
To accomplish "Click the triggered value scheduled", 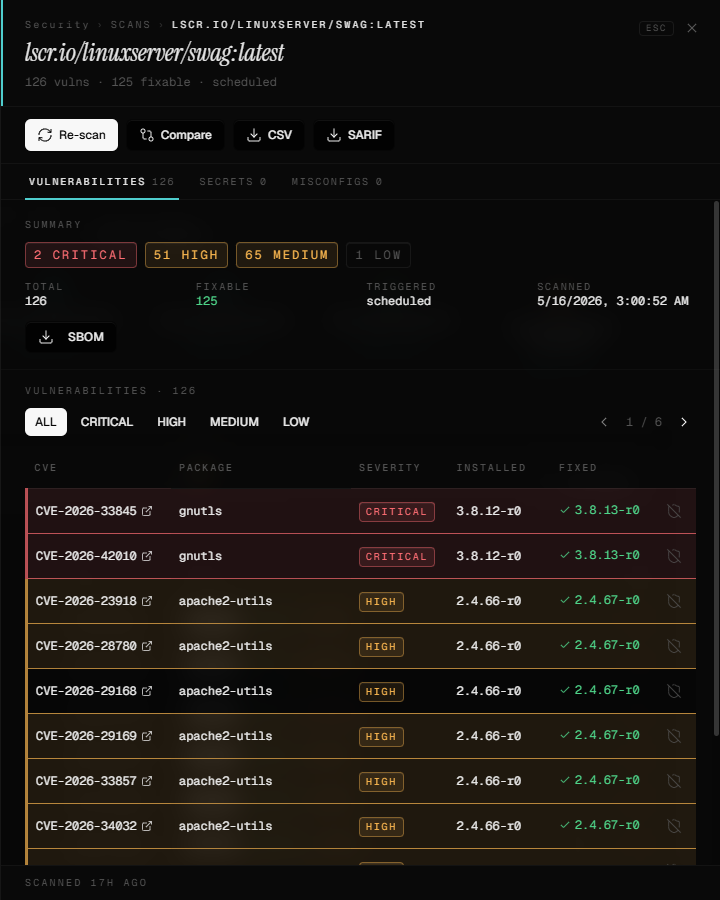I will [398, 301].
